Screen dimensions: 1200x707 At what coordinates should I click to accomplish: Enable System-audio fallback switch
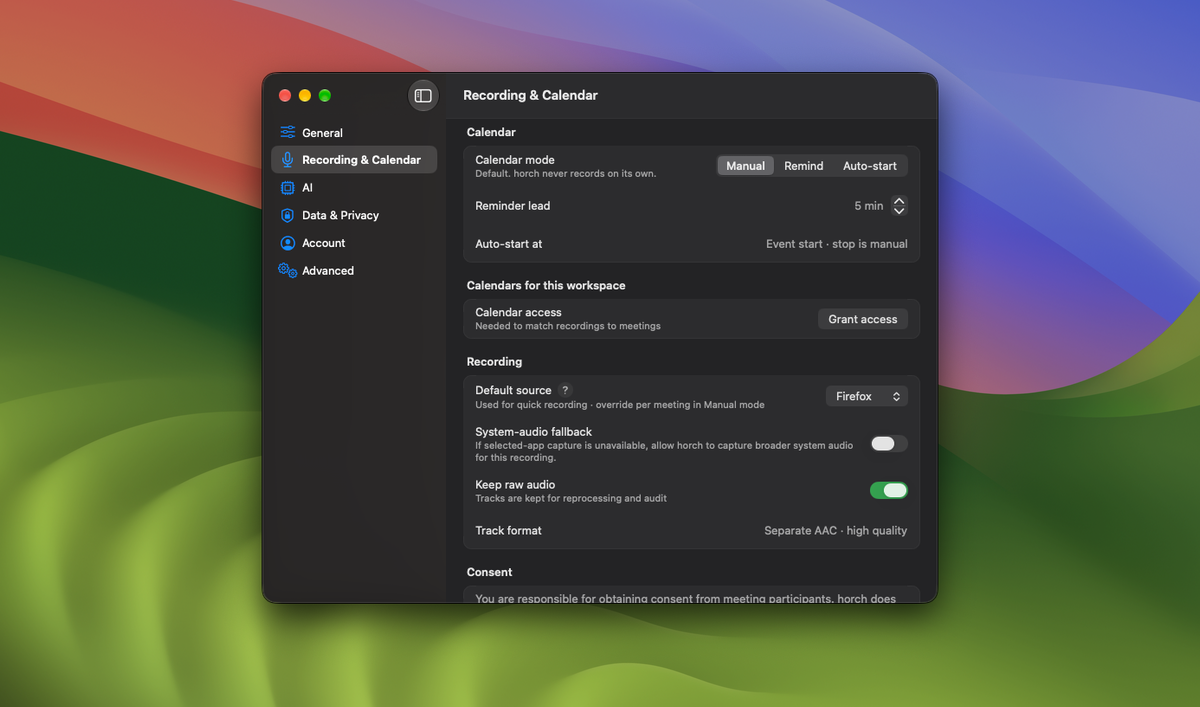coord(889,444)
